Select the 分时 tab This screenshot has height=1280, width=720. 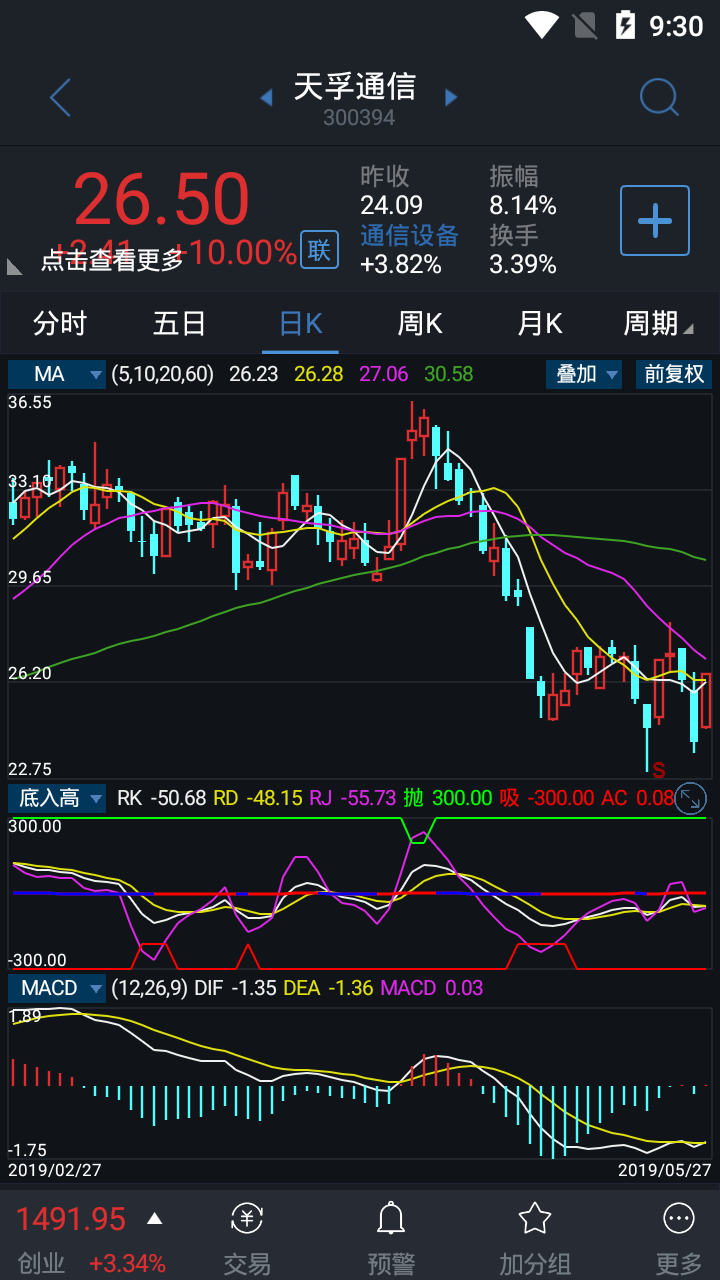[60, 324]
